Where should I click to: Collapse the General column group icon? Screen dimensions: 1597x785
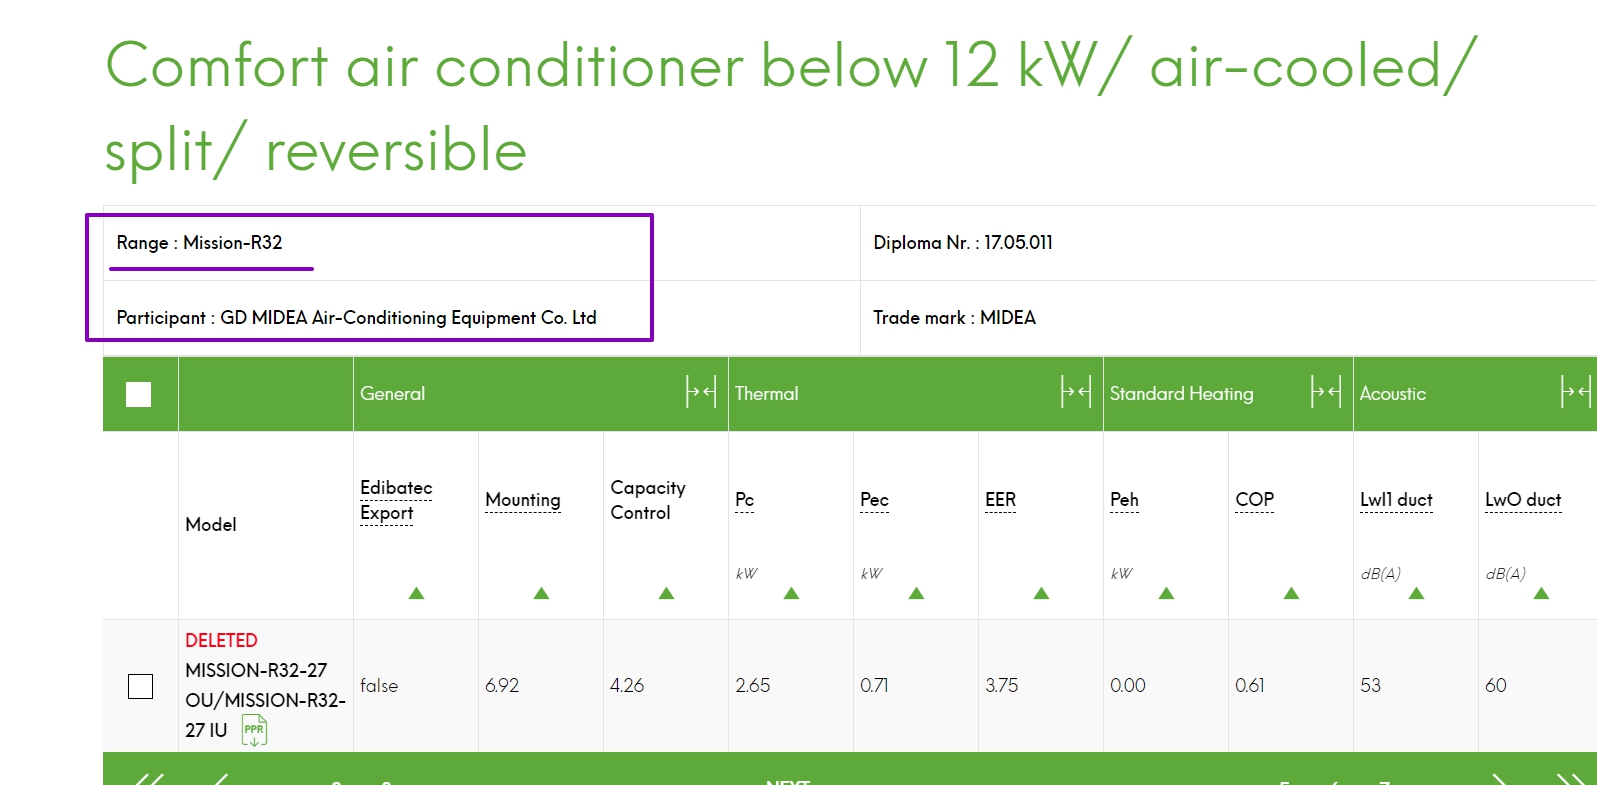701,392
